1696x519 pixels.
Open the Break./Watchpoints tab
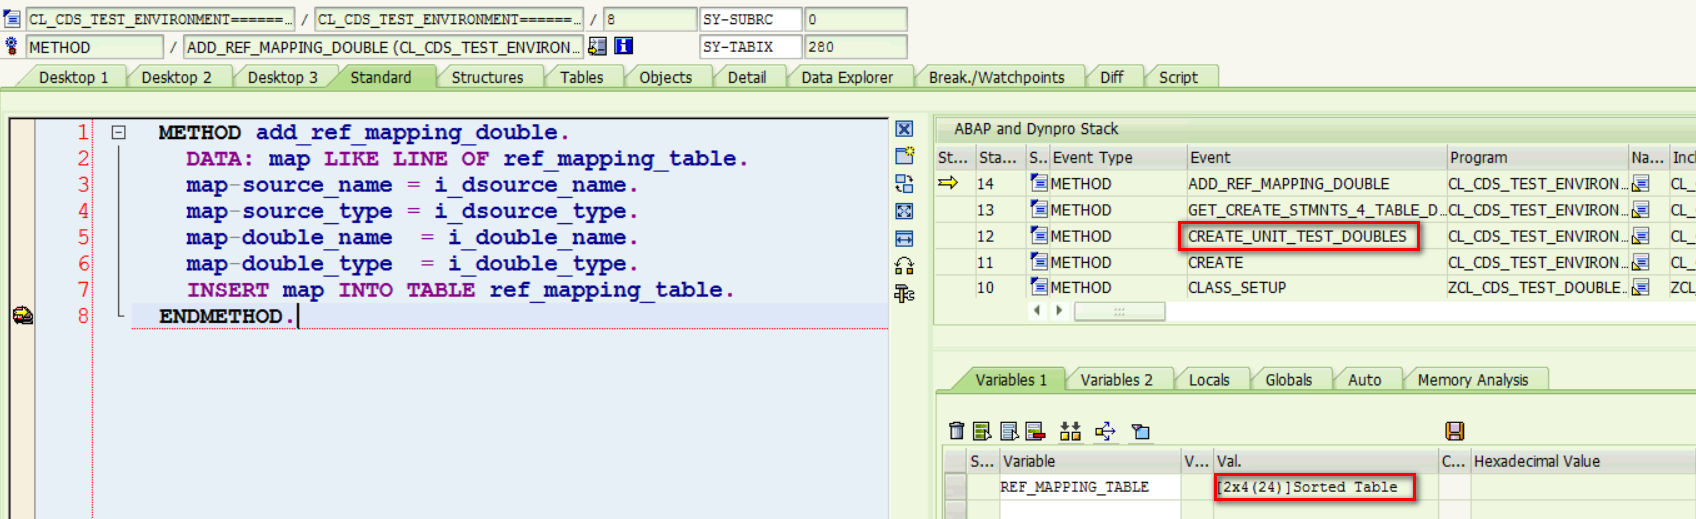click(996, 77)
